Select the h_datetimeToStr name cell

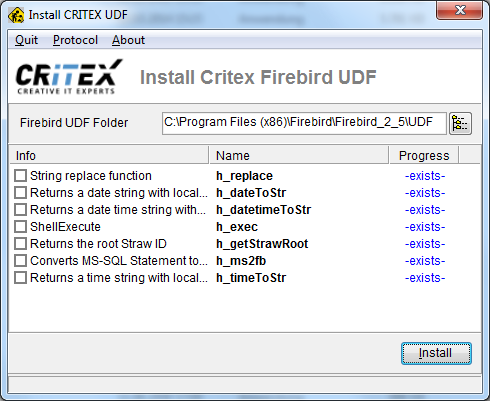point(263,210)
